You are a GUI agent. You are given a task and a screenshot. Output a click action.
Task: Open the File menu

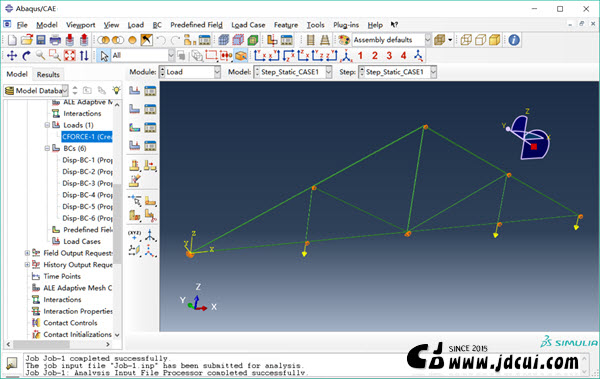[22, 25]
